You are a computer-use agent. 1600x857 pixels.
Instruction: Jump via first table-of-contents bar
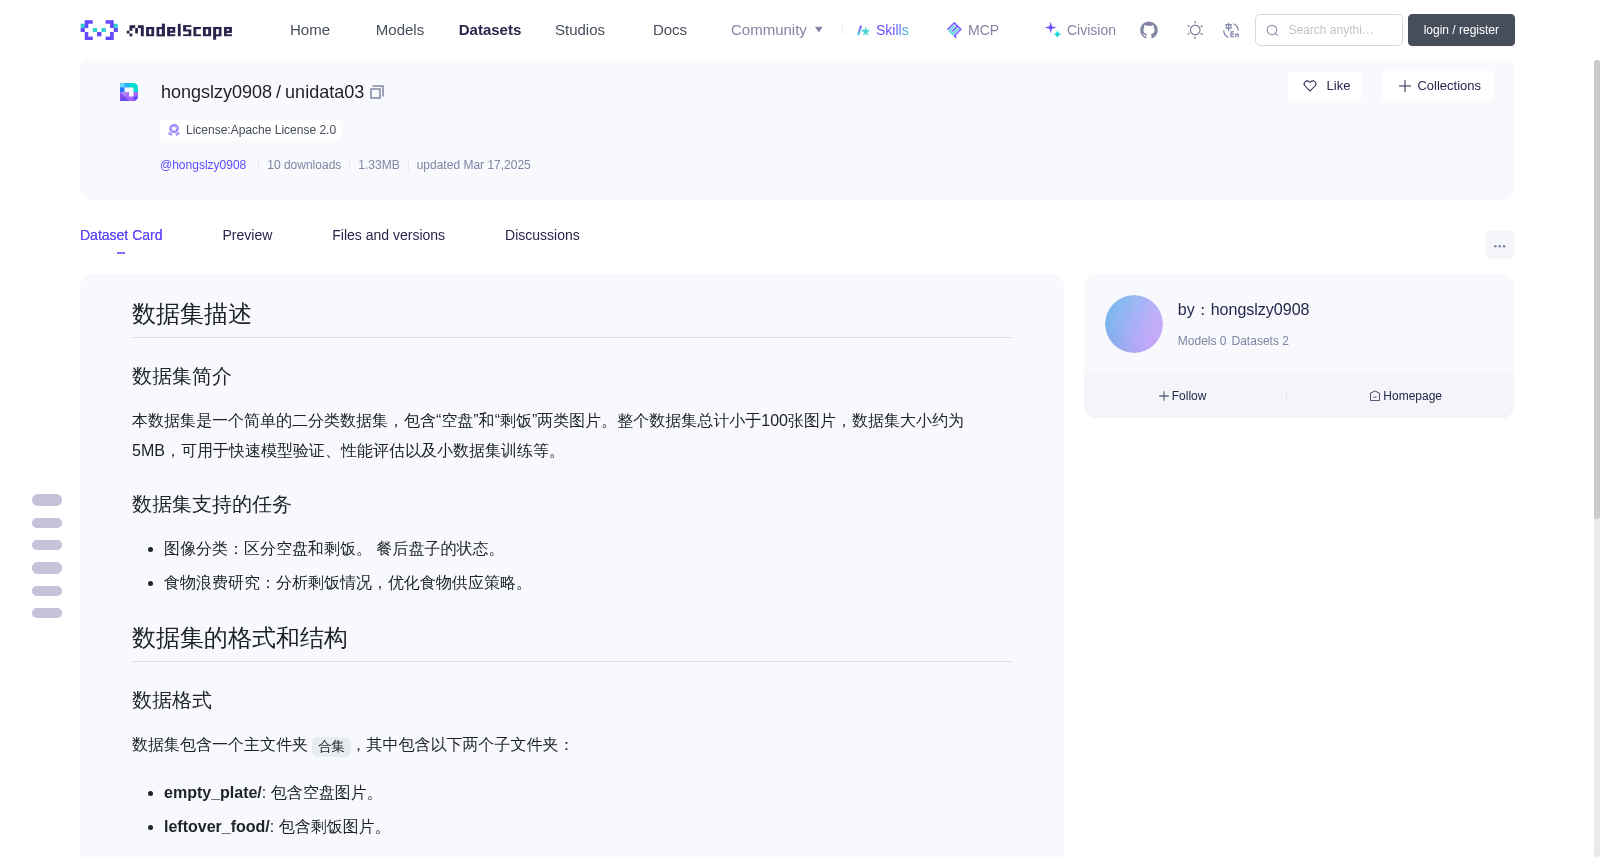[47, 500]
